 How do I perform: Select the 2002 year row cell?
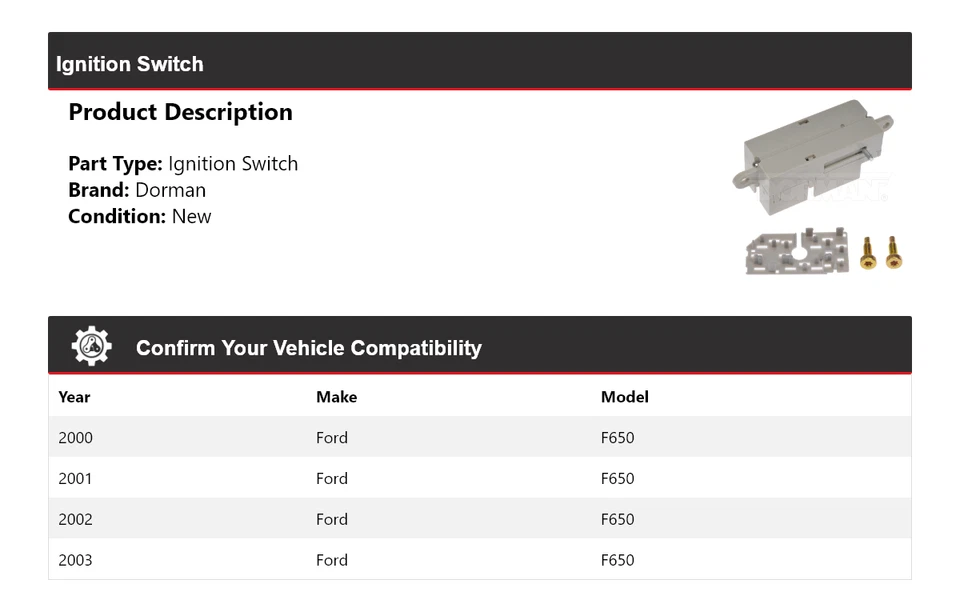click(x=75, y=520)
